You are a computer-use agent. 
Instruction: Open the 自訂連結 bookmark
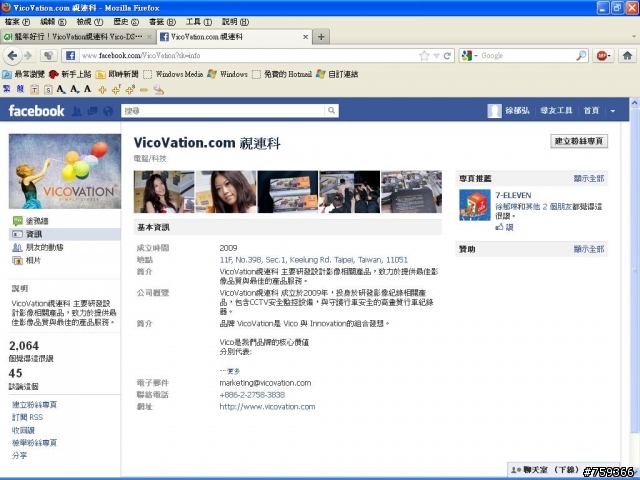pos(337,74)
